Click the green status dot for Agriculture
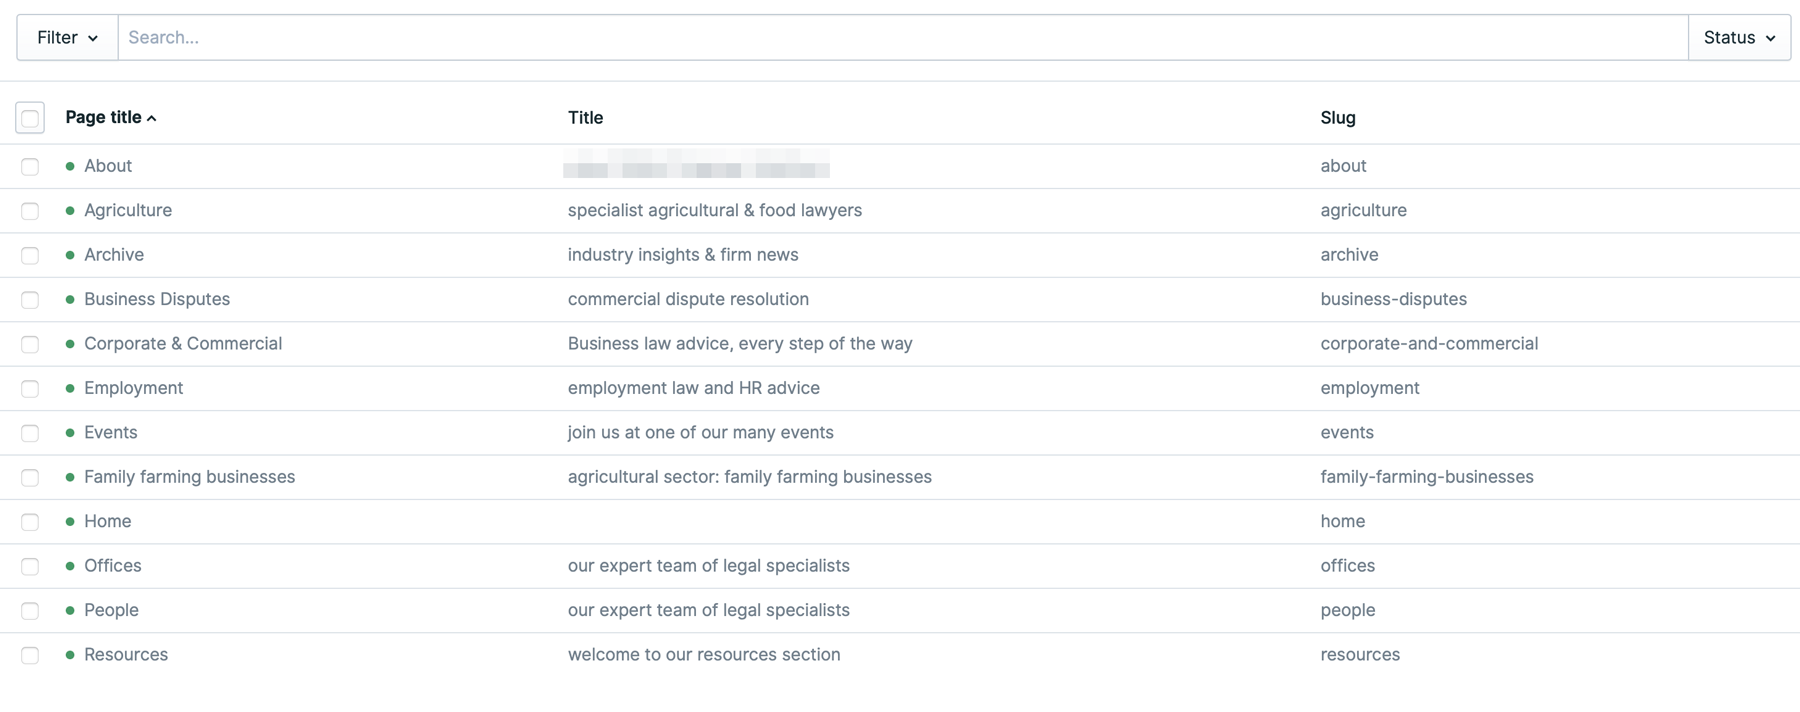This screenshot has height=712, width=1800. pyautogui.click(x=70, y=211)
